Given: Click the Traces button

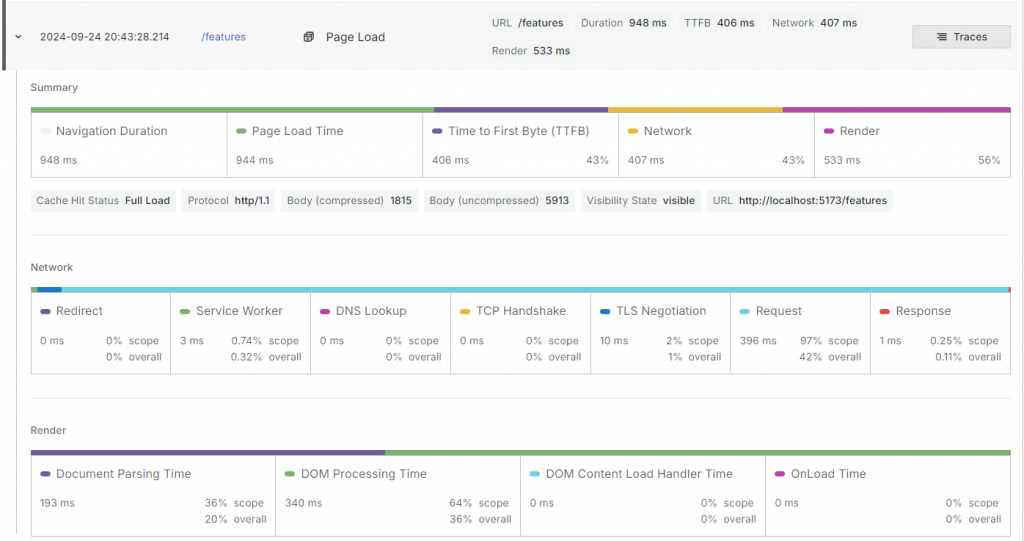Looking at the screenshot, I should [961, 37].
